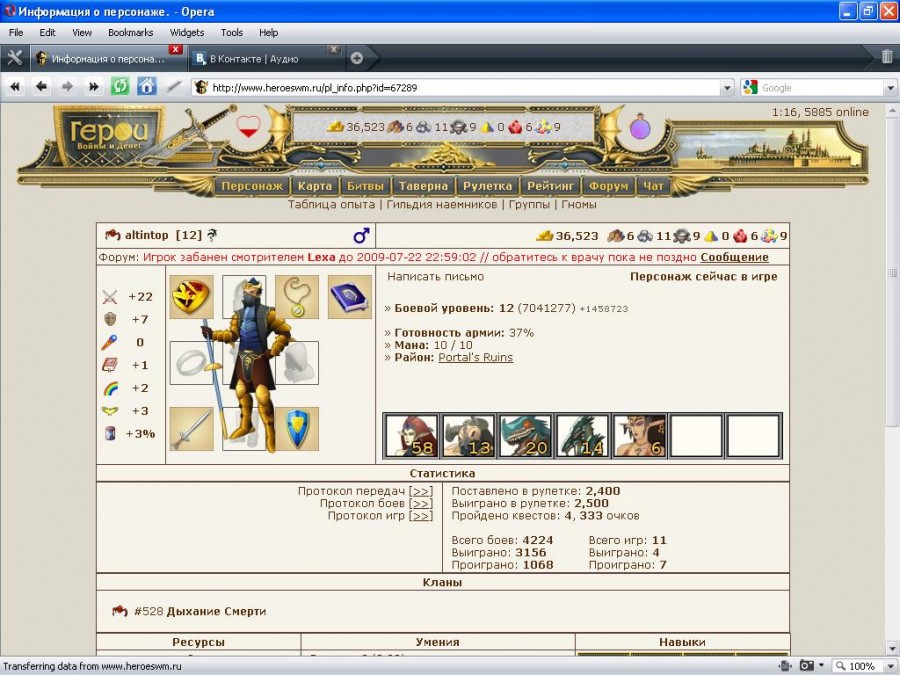Click the silver ring item slot
Image resolution: width=900 pixels, height=675 pixels.
pyautogui.click(x=191, y=363)
